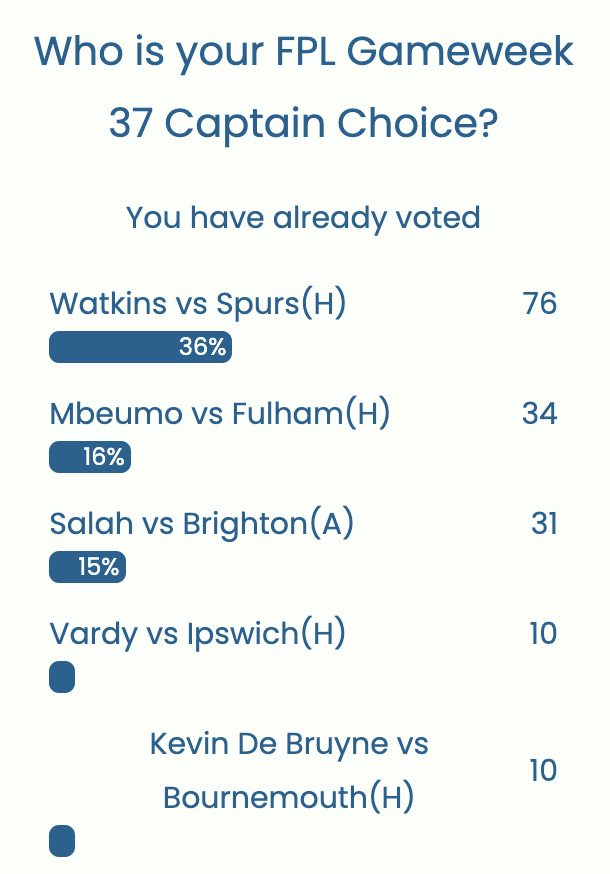Click the 15% progress bar under Salah

click(x=86, y=567)
